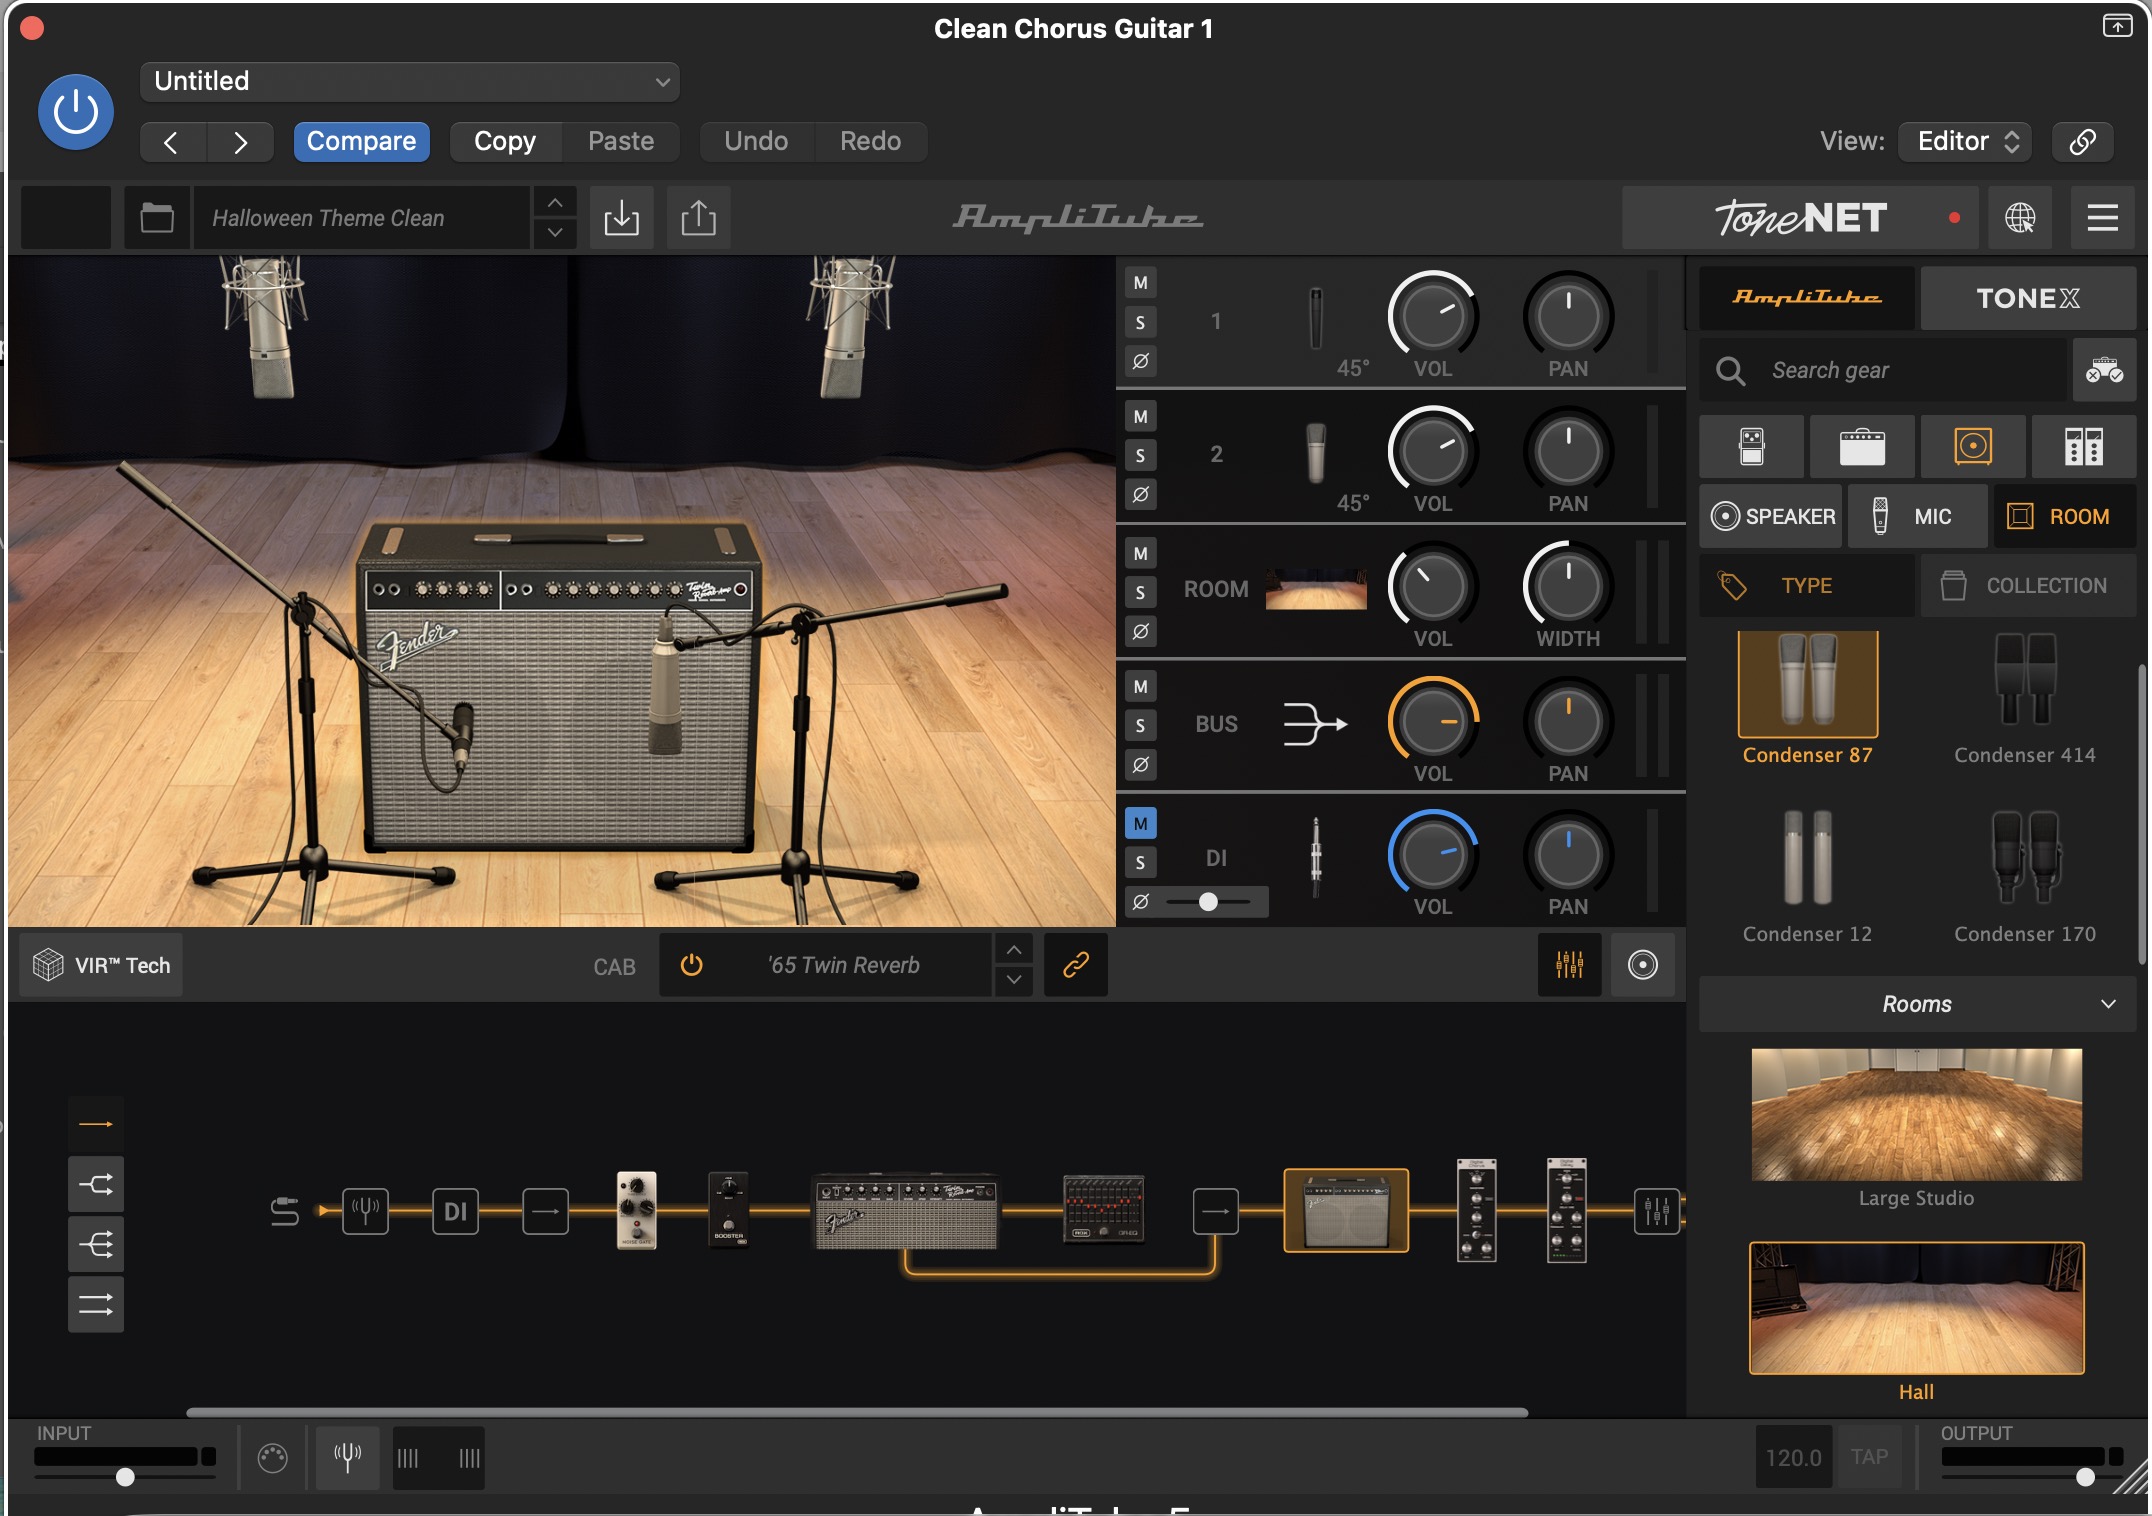2152x1516 pixels.
Task: Click the save preset download icon
Action: pos(621,217)
